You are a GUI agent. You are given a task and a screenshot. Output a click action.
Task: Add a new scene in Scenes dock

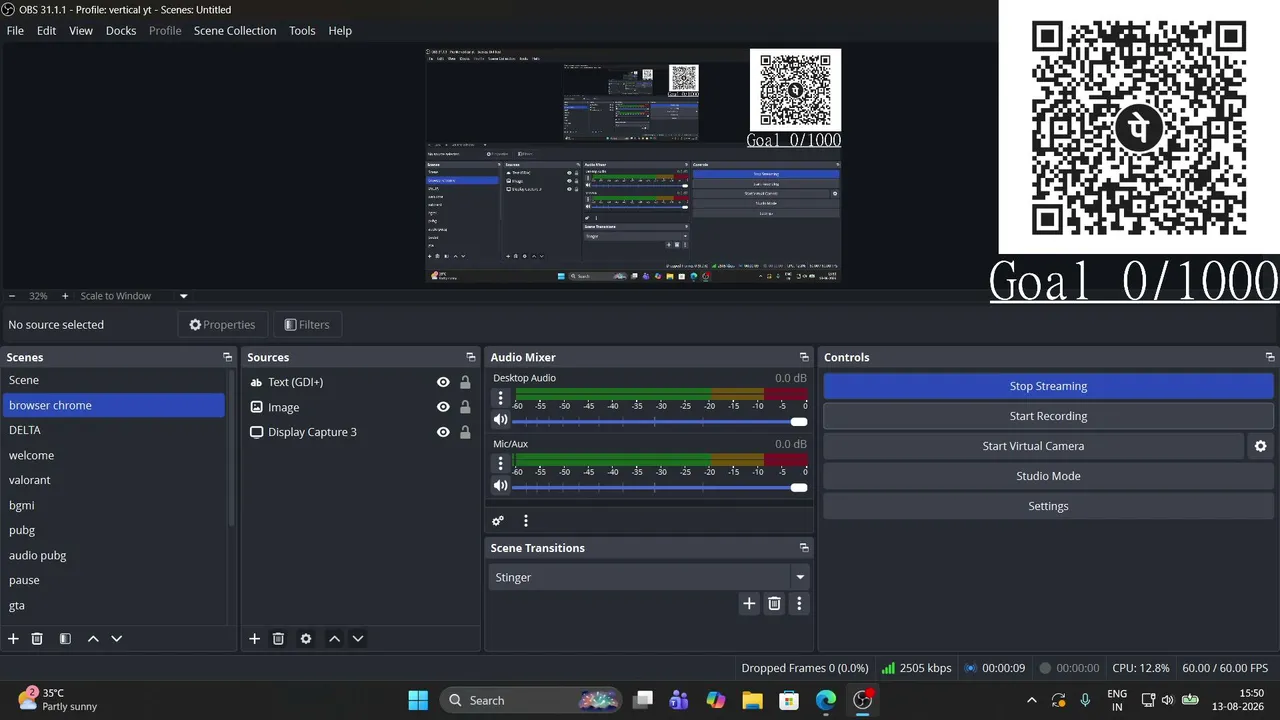[x=13, y=639]
